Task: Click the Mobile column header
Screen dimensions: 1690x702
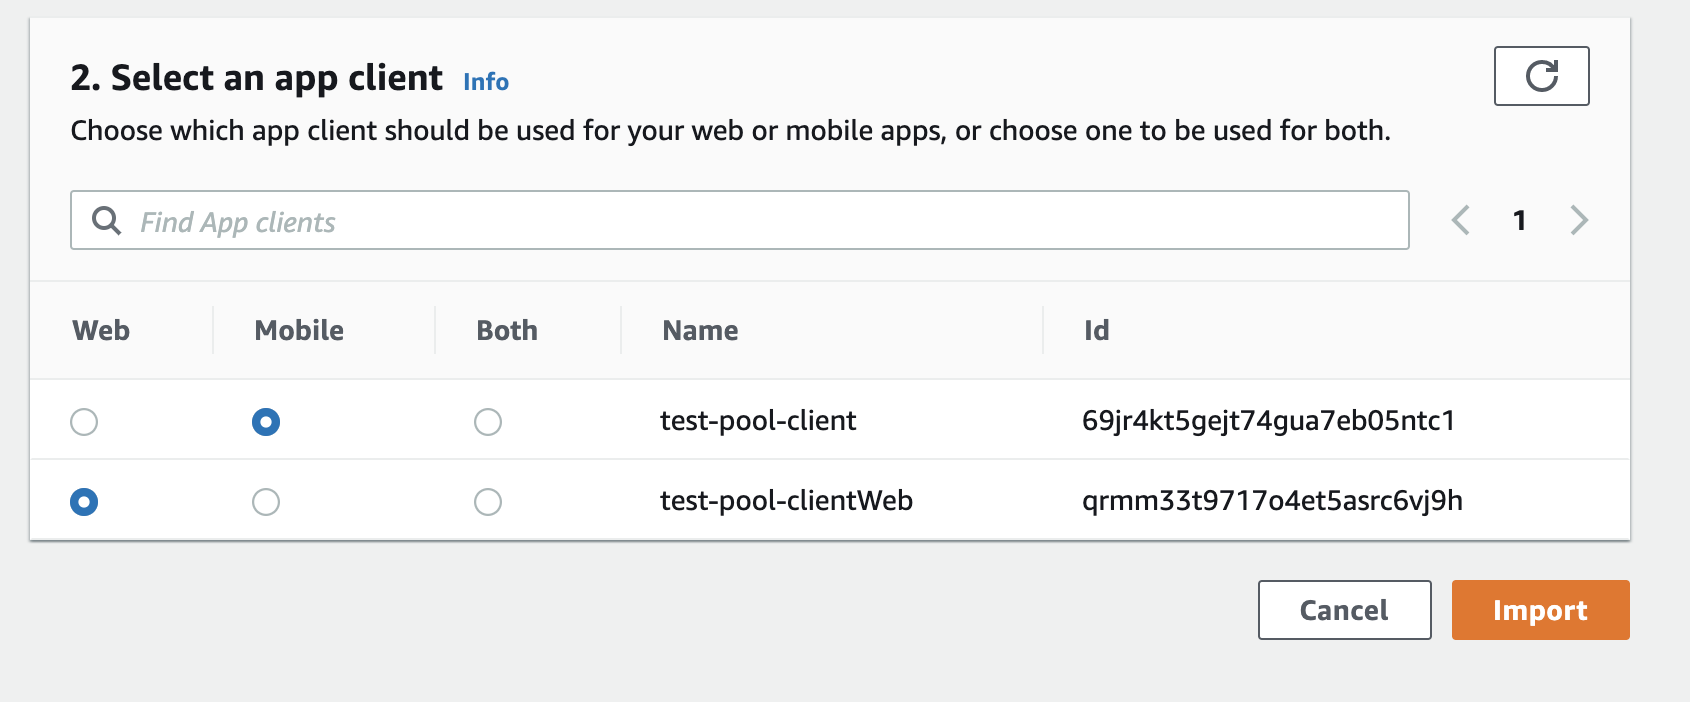Action: point(299,330)
